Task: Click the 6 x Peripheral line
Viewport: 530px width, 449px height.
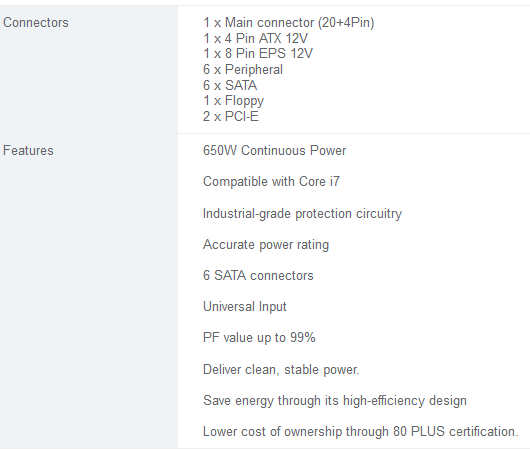Action: [x=243, y=70]
